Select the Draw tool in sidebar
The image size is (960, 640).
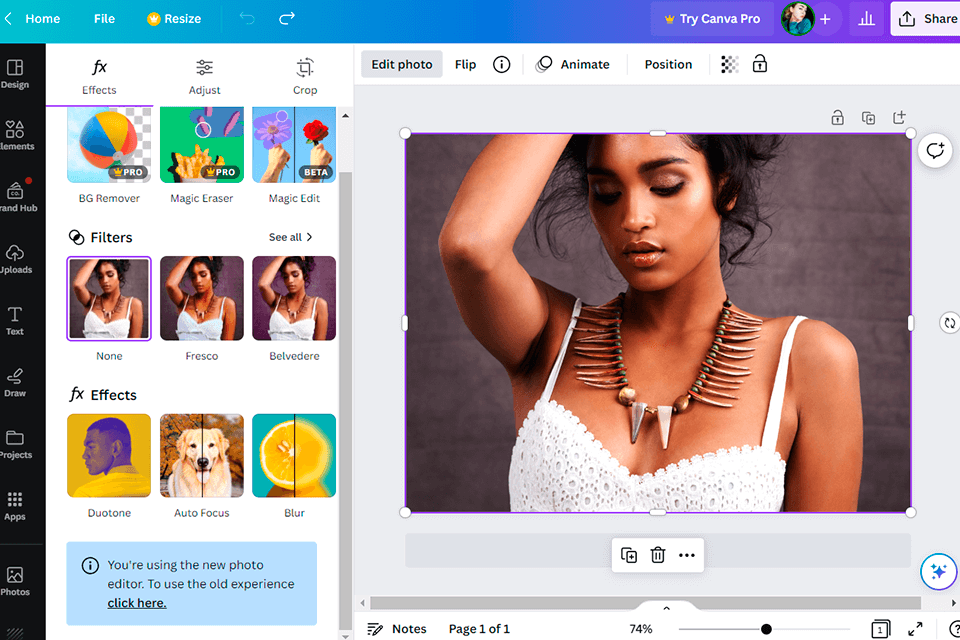click(15, 383)
